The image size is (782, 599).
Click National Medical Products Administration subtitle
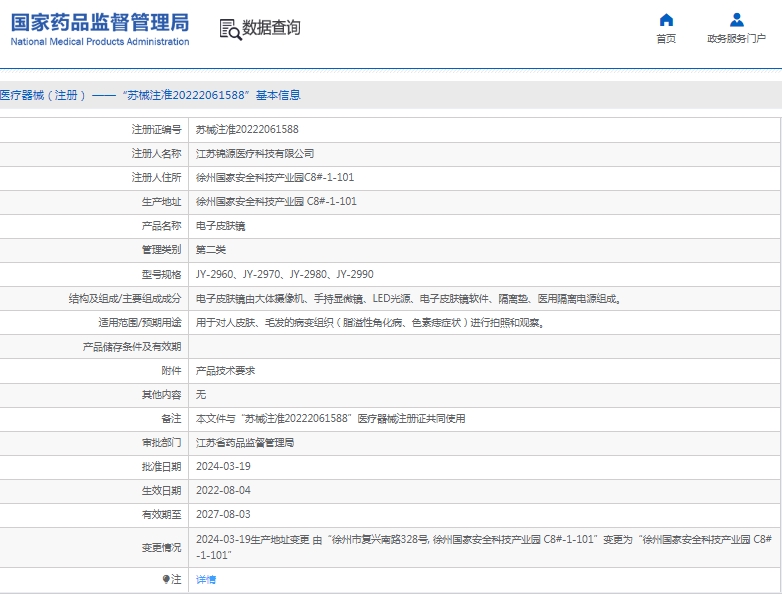(100, 42)
